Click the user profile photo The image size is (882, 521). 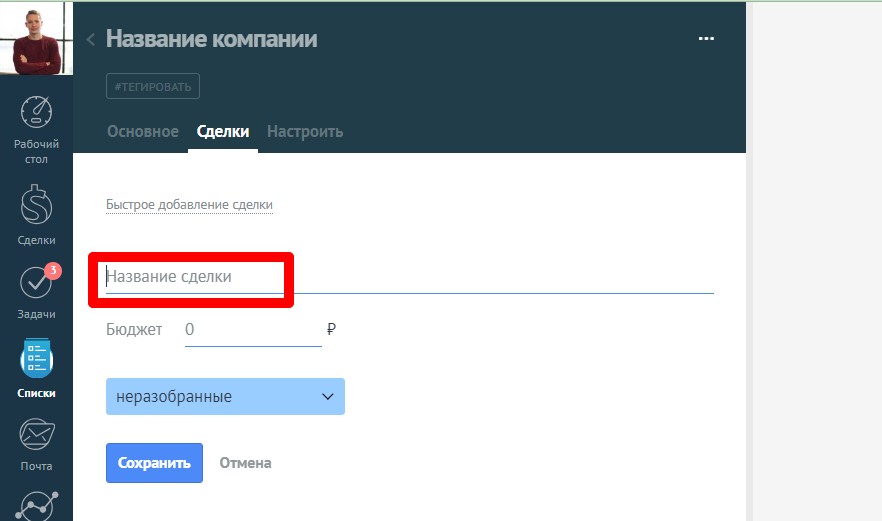[37, 38]
